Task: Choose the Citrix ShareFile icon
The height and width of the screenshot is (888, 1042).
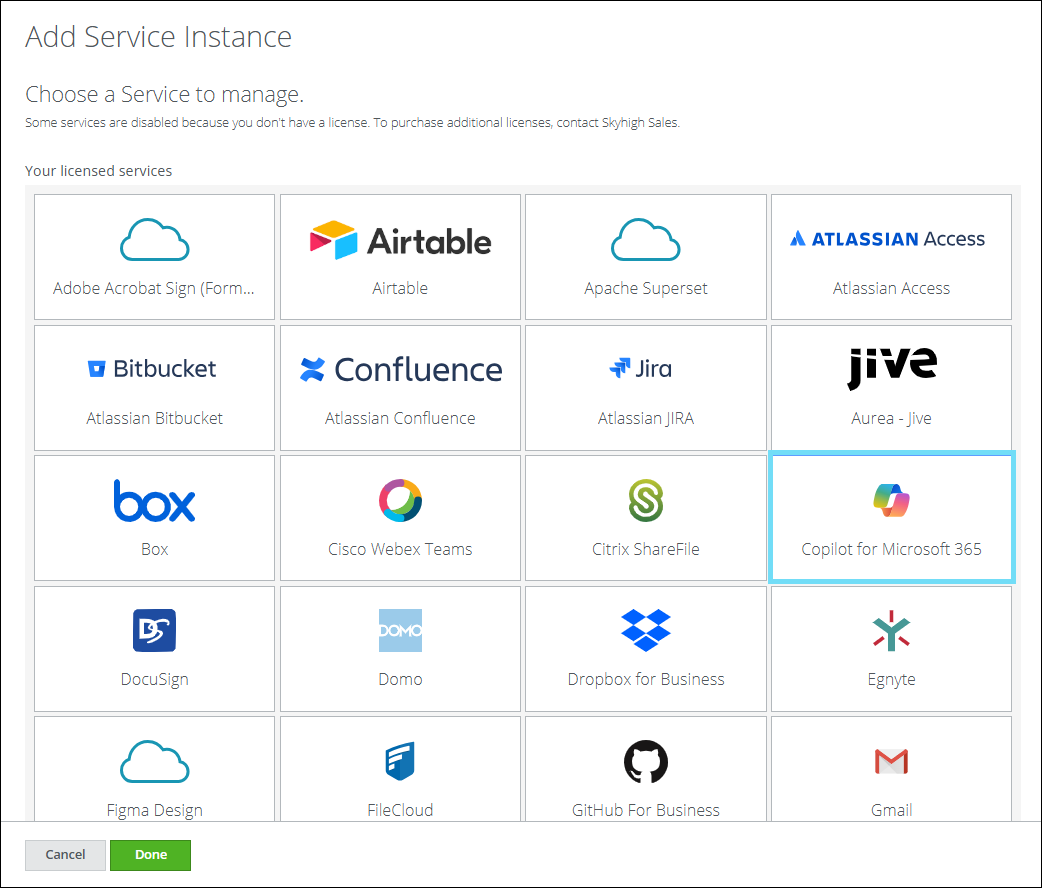Action: pyautogui.click(x=645, y=500)
